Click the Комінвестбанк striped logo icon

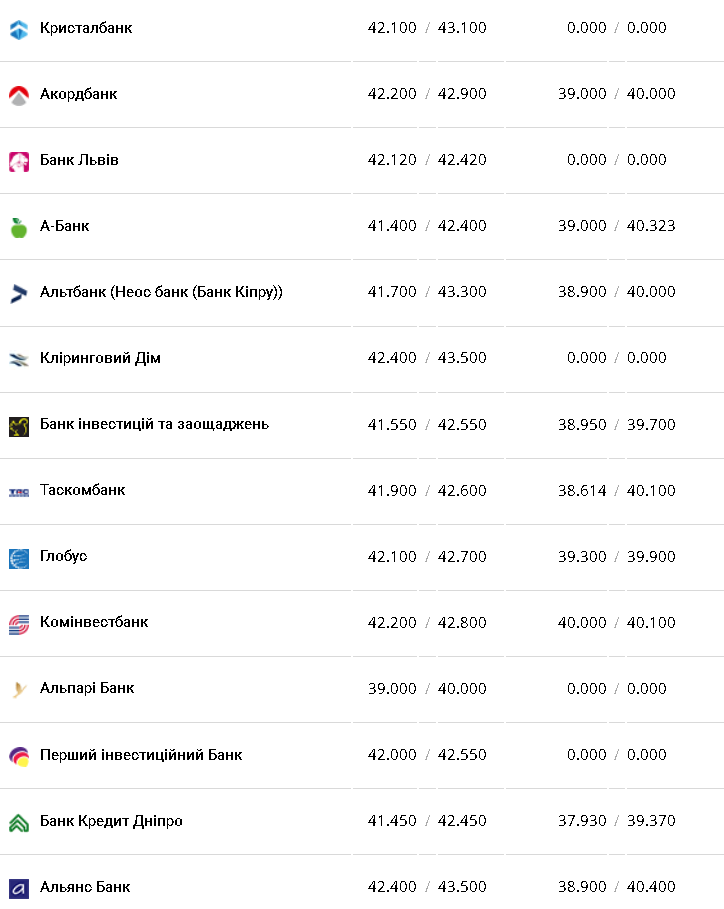click(18, 625)
